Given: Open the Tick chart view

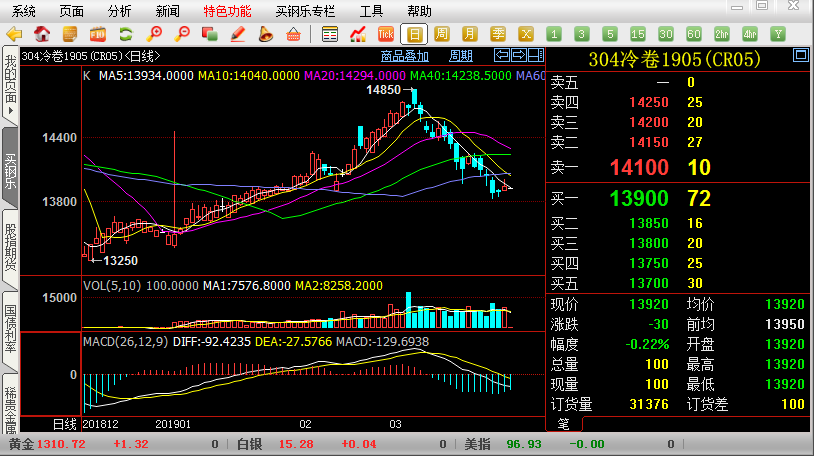Looking at the screenshot, I should pyautogui.click(x=385, y=34).
